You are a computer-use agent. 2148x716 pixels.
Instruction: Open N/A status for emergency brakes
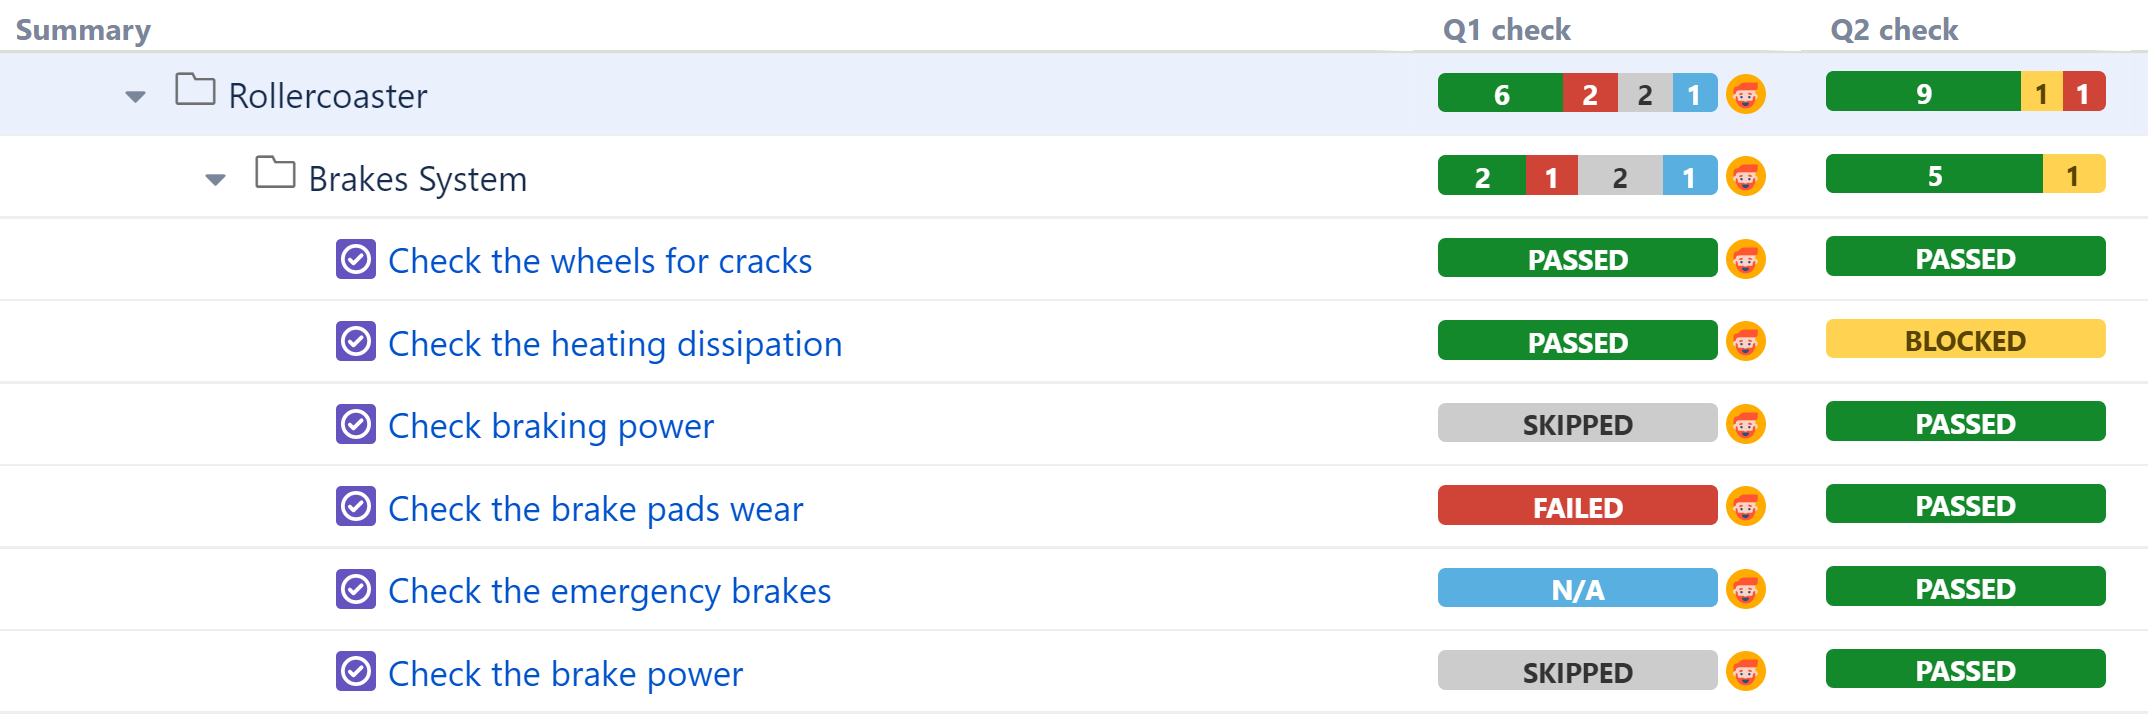(x=1577, y=590)
